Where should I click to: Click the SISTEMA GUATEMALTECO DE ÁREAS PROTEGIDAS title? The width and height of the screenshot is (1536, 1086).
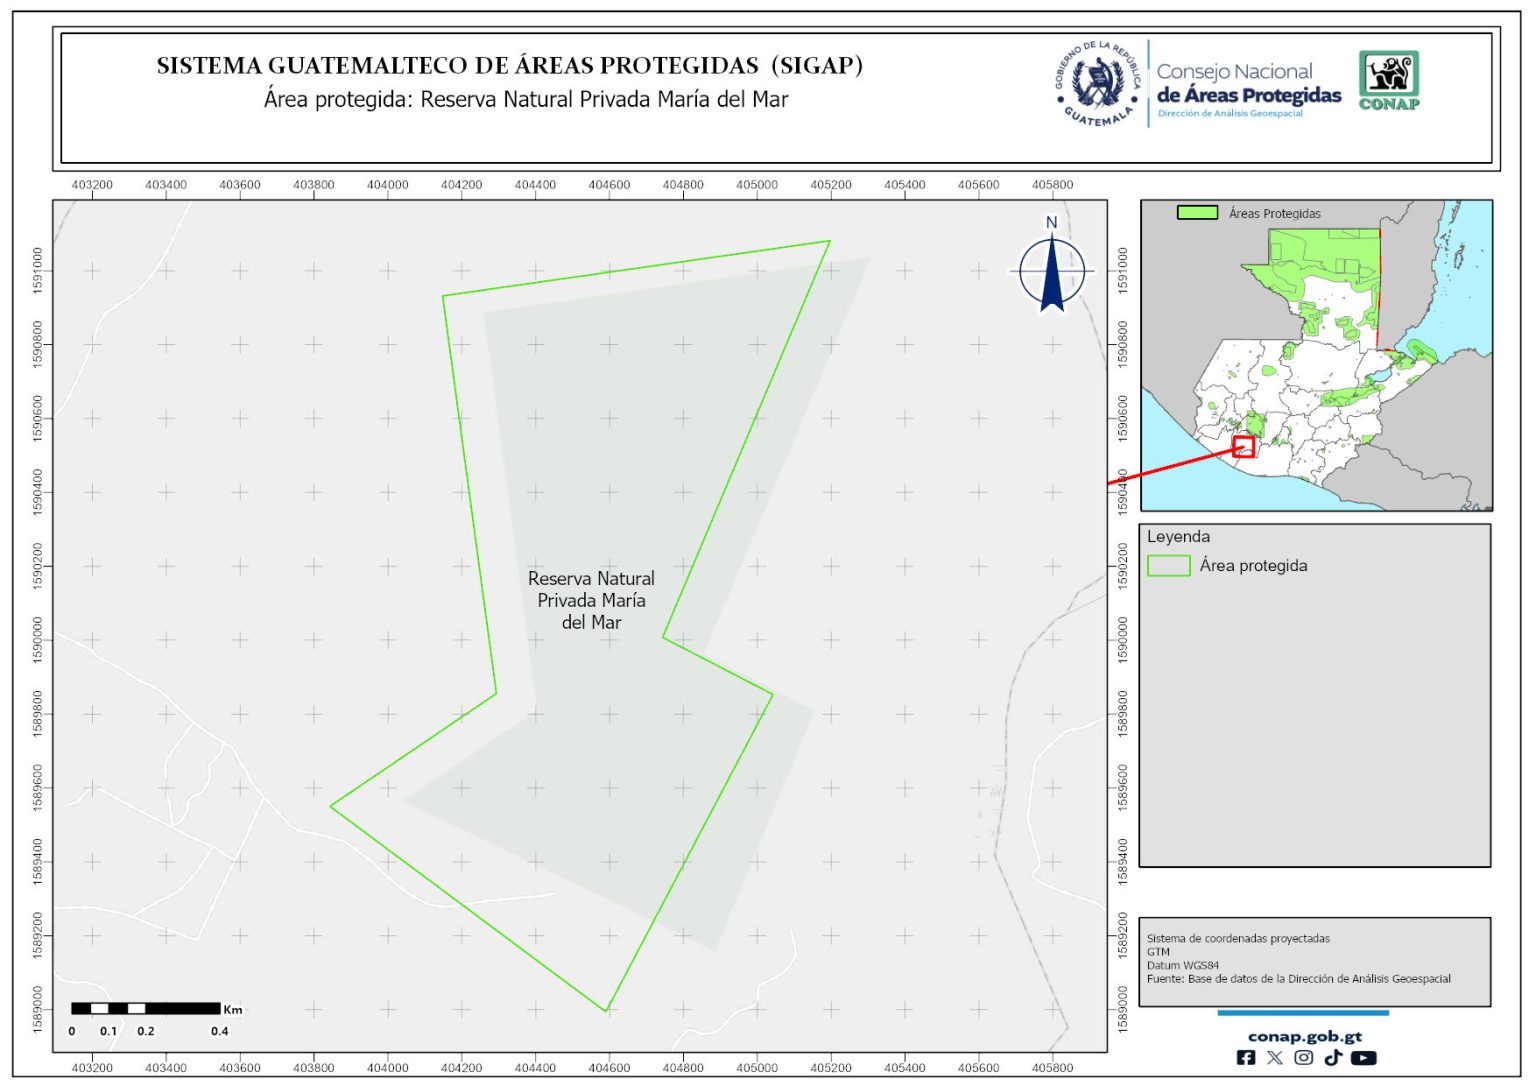(509, 66)
